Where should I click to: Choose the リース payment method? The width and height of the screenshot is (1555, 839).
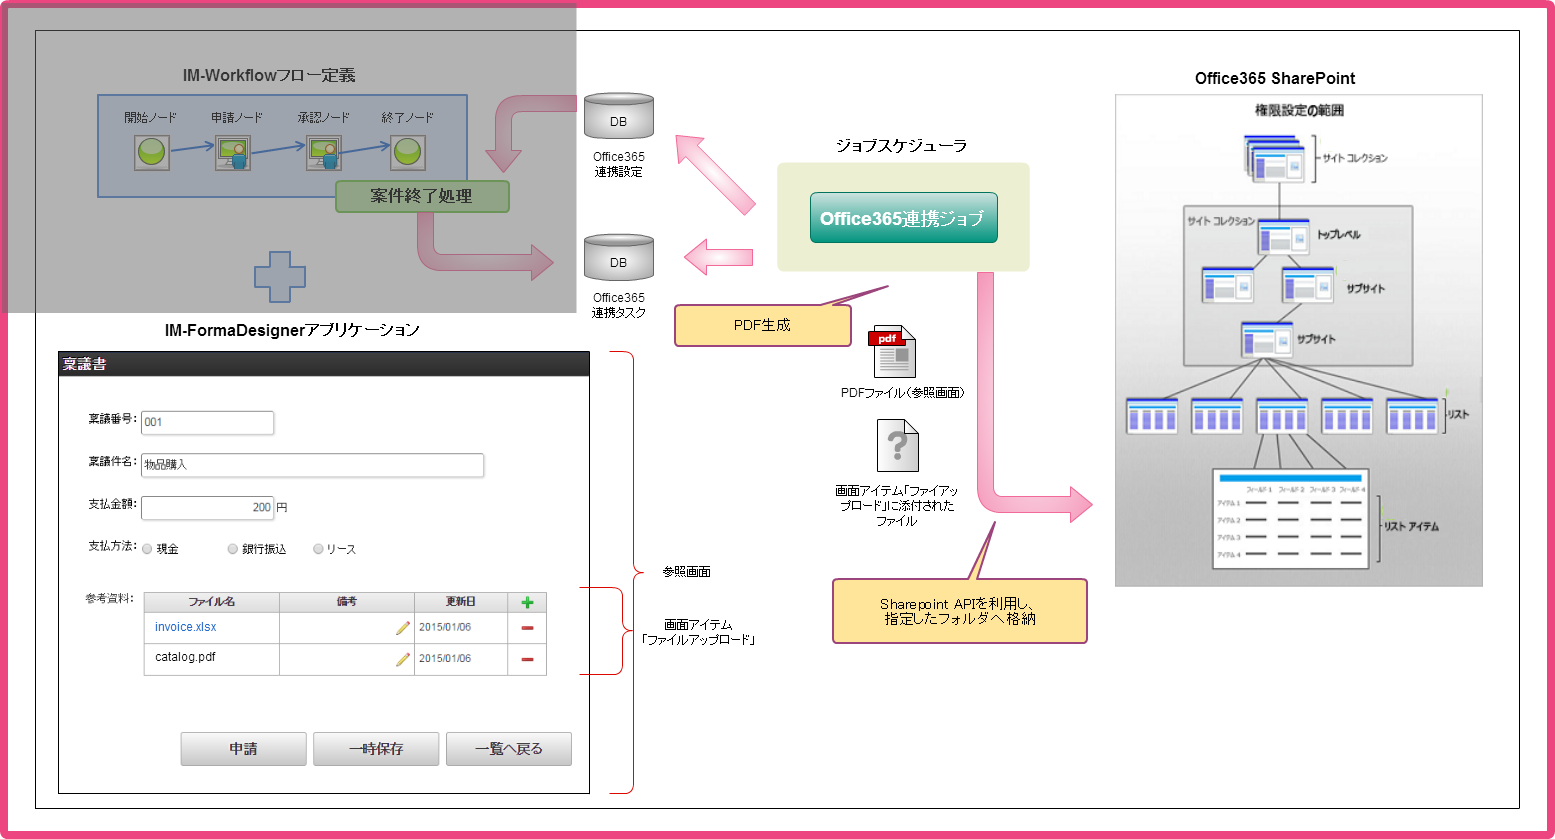pyautogui.click(x=317, y=548)
